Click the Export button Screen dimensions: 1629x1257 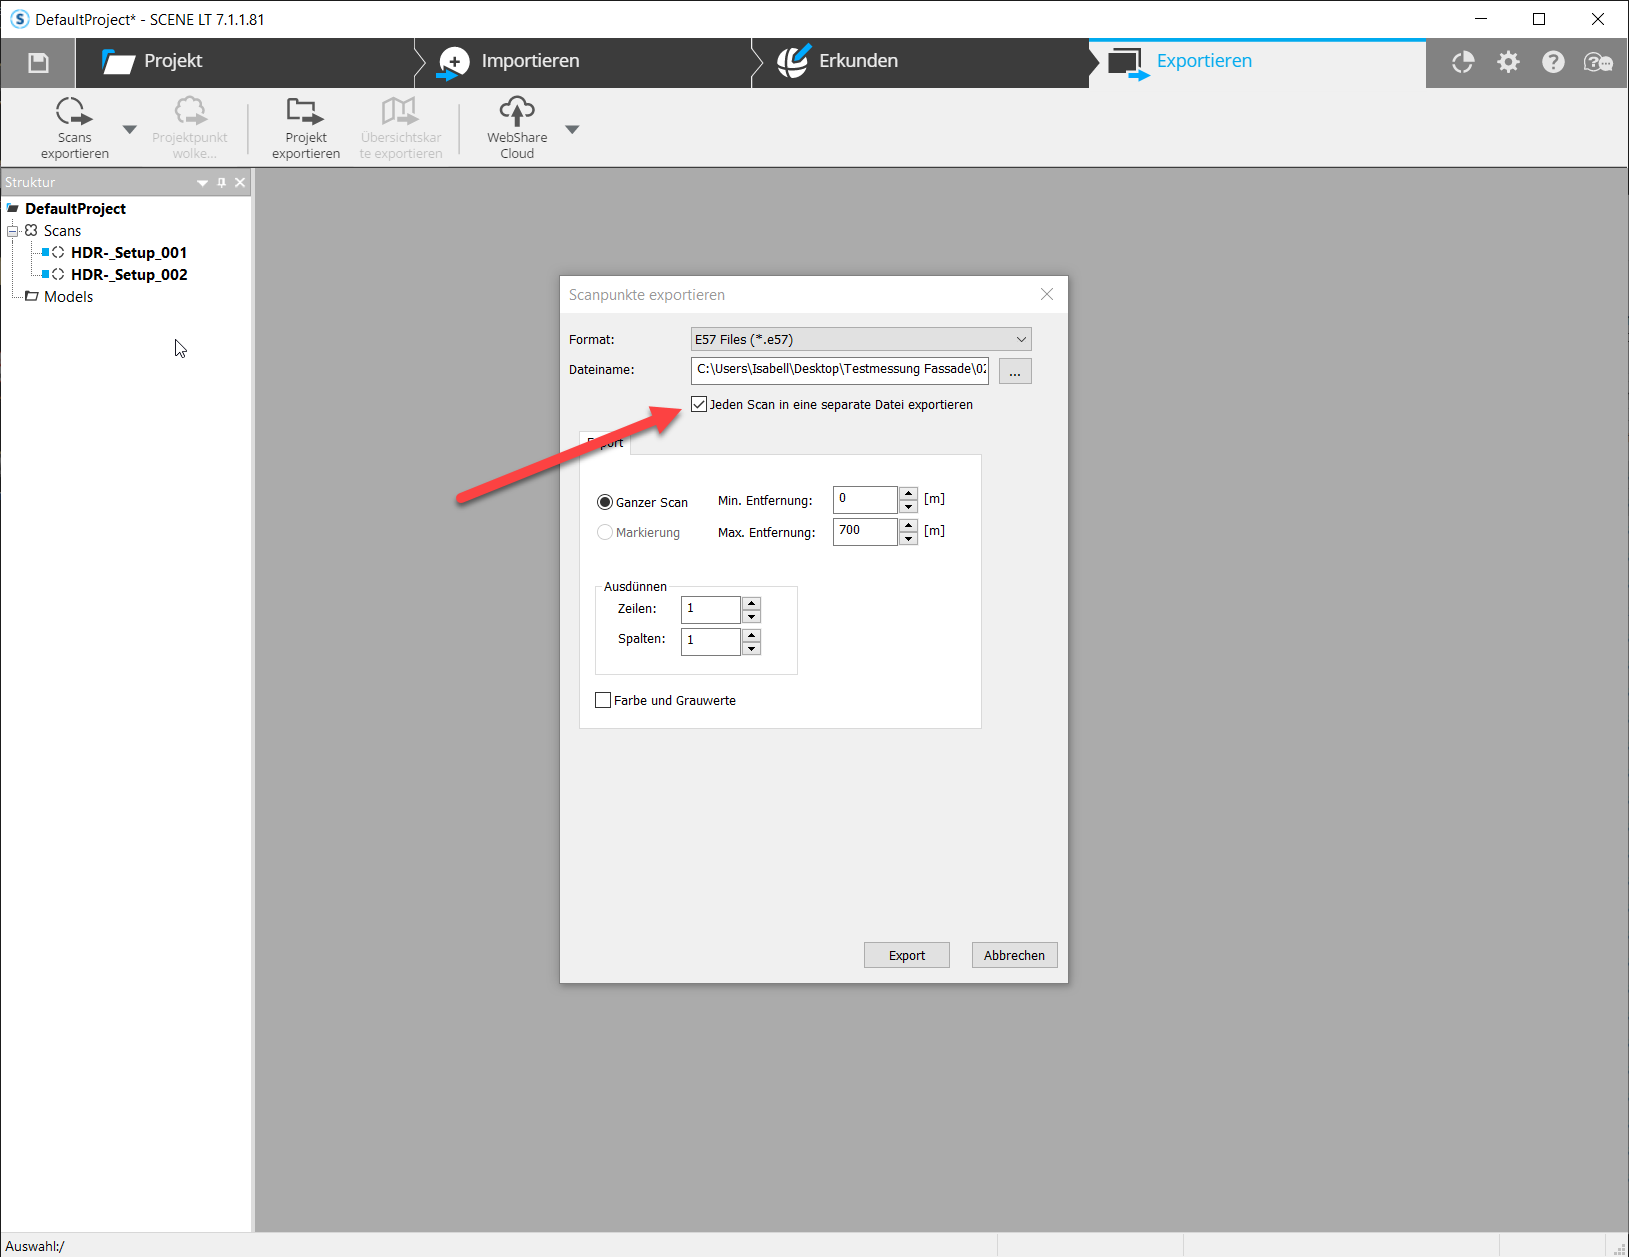(x=907, y=955)
